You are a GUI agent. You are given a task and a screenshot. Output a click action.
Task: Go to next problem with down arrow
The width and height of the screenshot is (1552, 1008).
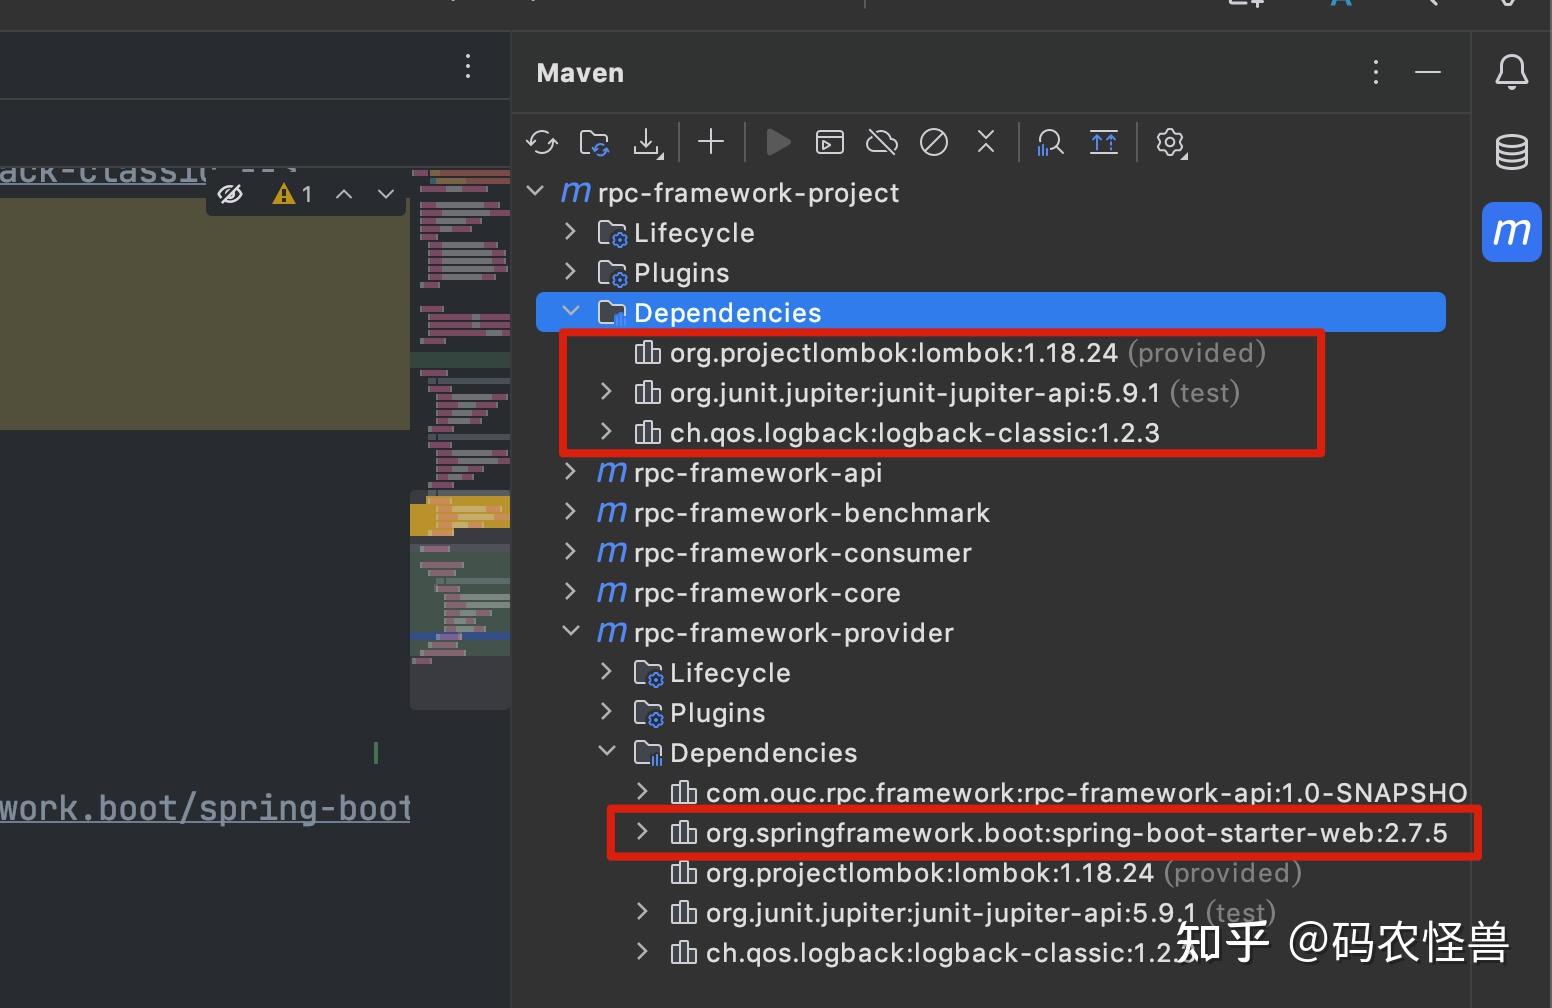click(x=385, y=193)
